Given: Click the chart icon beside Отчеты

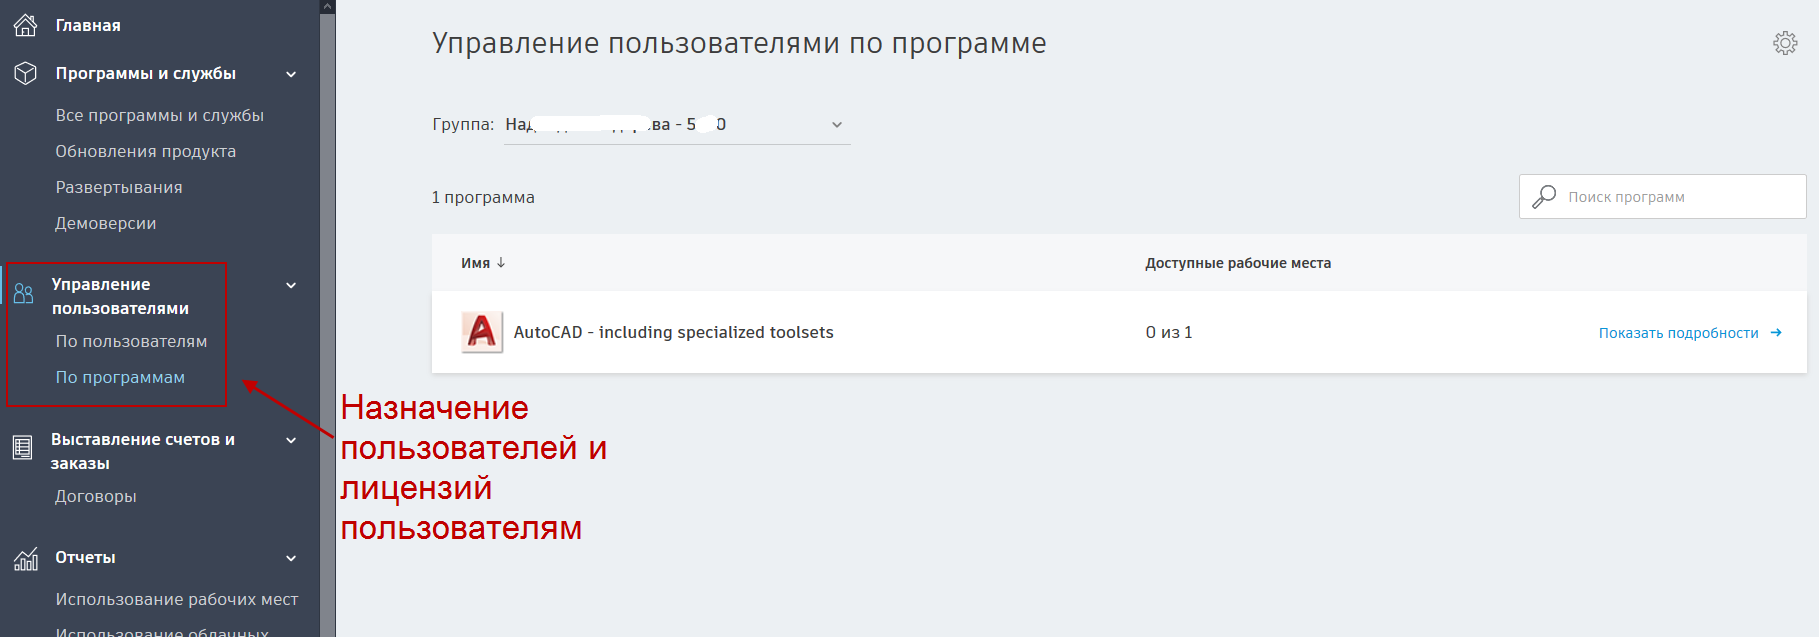Looking at the screenshot, I should tap(26, 559).
